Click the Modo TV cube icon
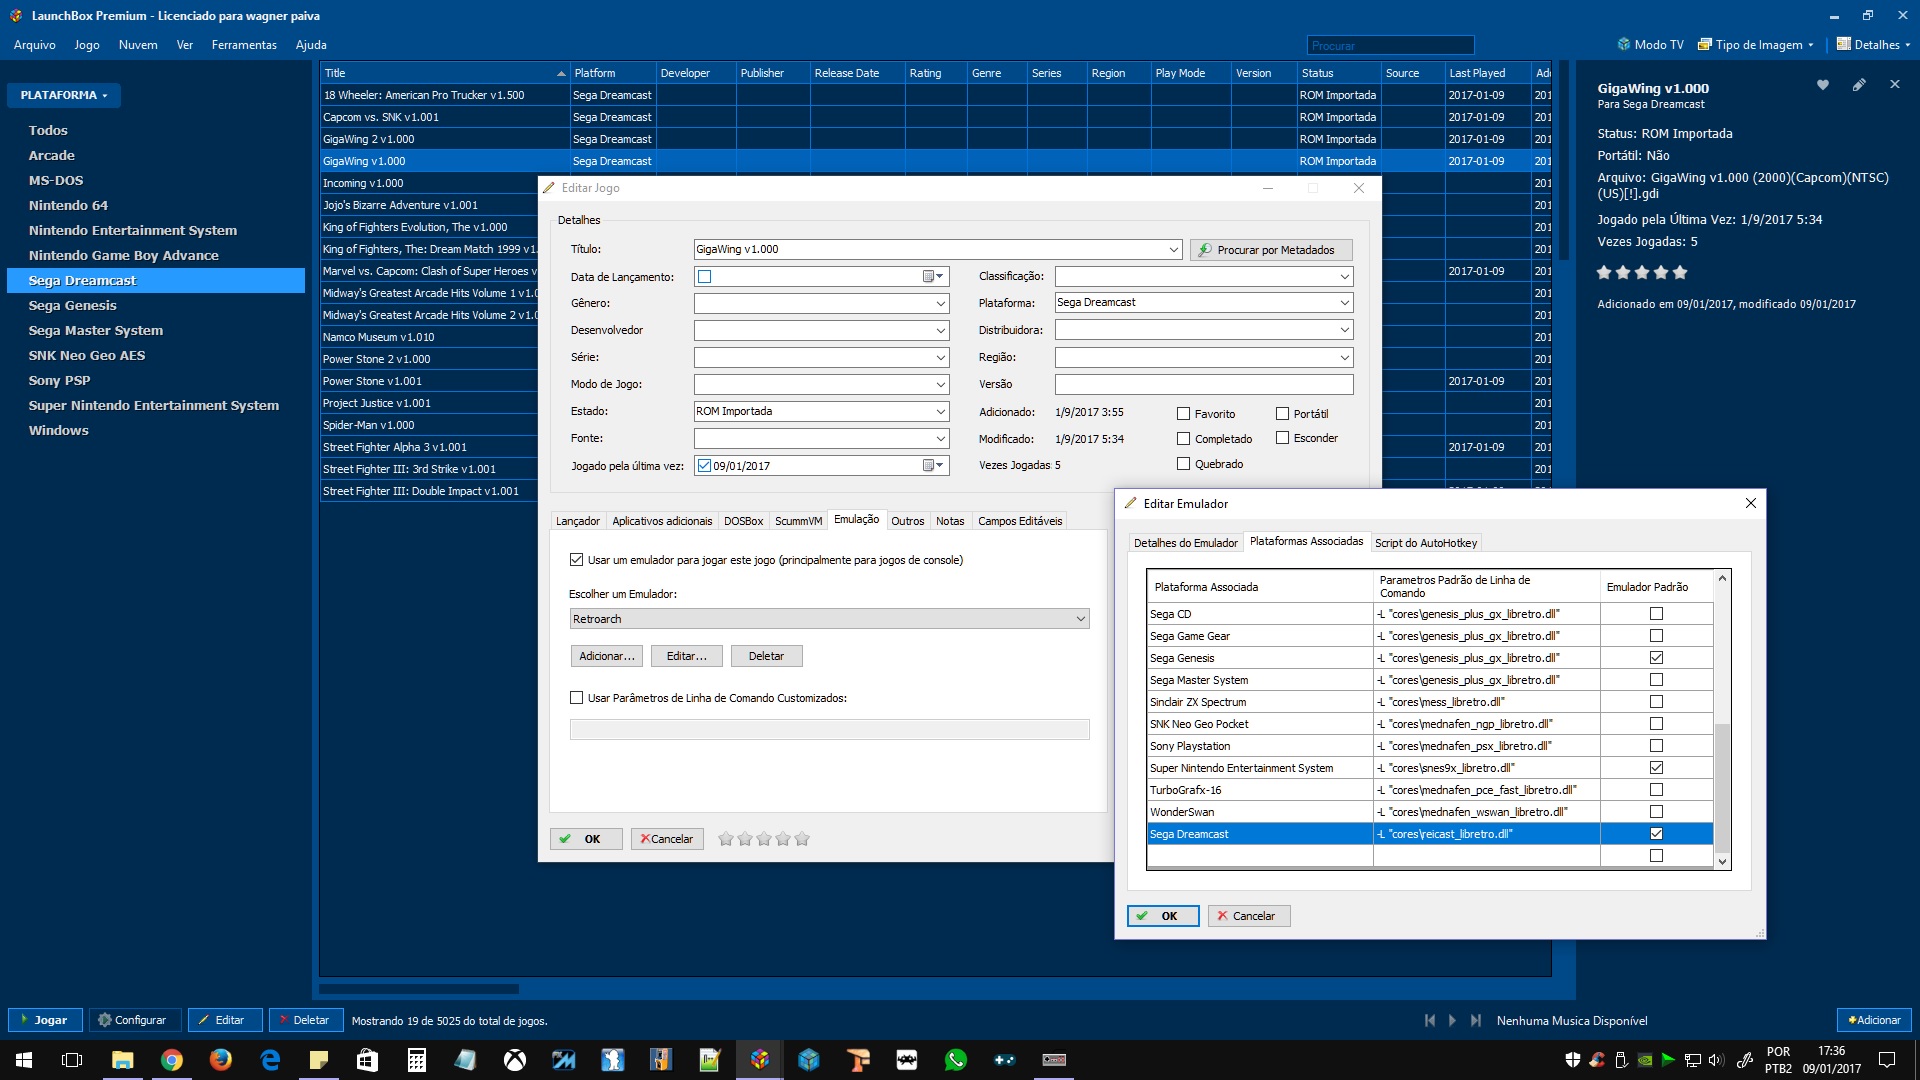 (1624, 44)
